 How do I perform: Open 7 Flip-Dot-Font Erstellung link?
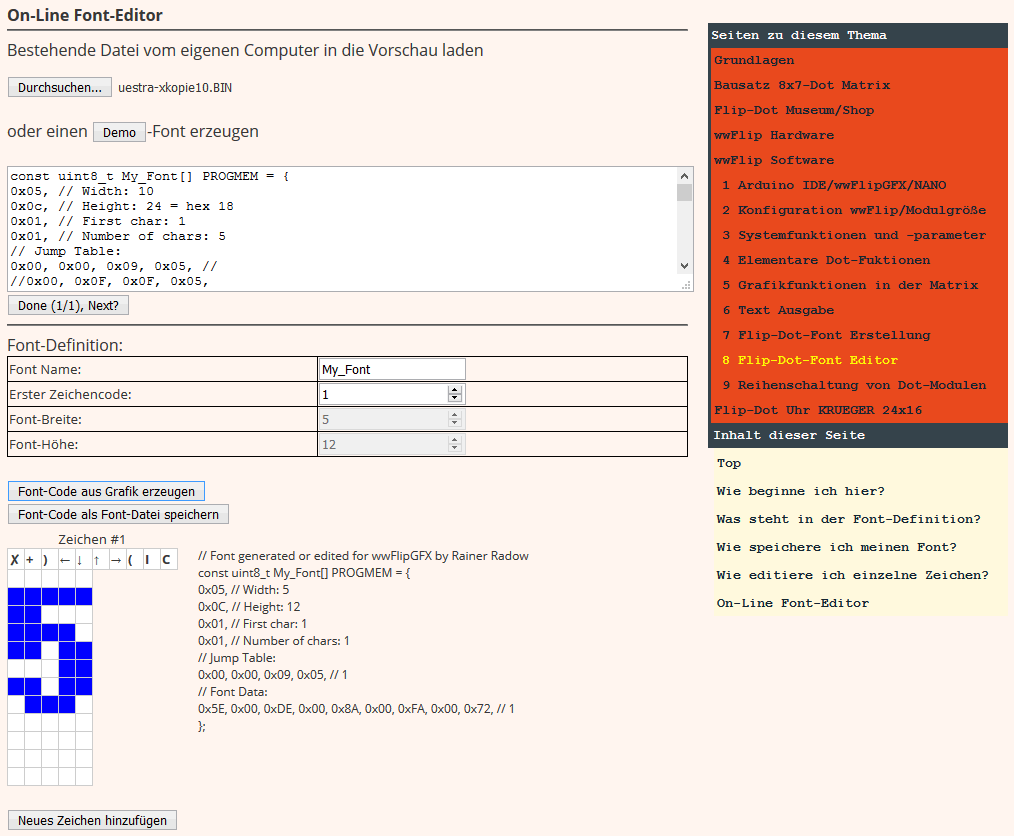tap(826, 336)
